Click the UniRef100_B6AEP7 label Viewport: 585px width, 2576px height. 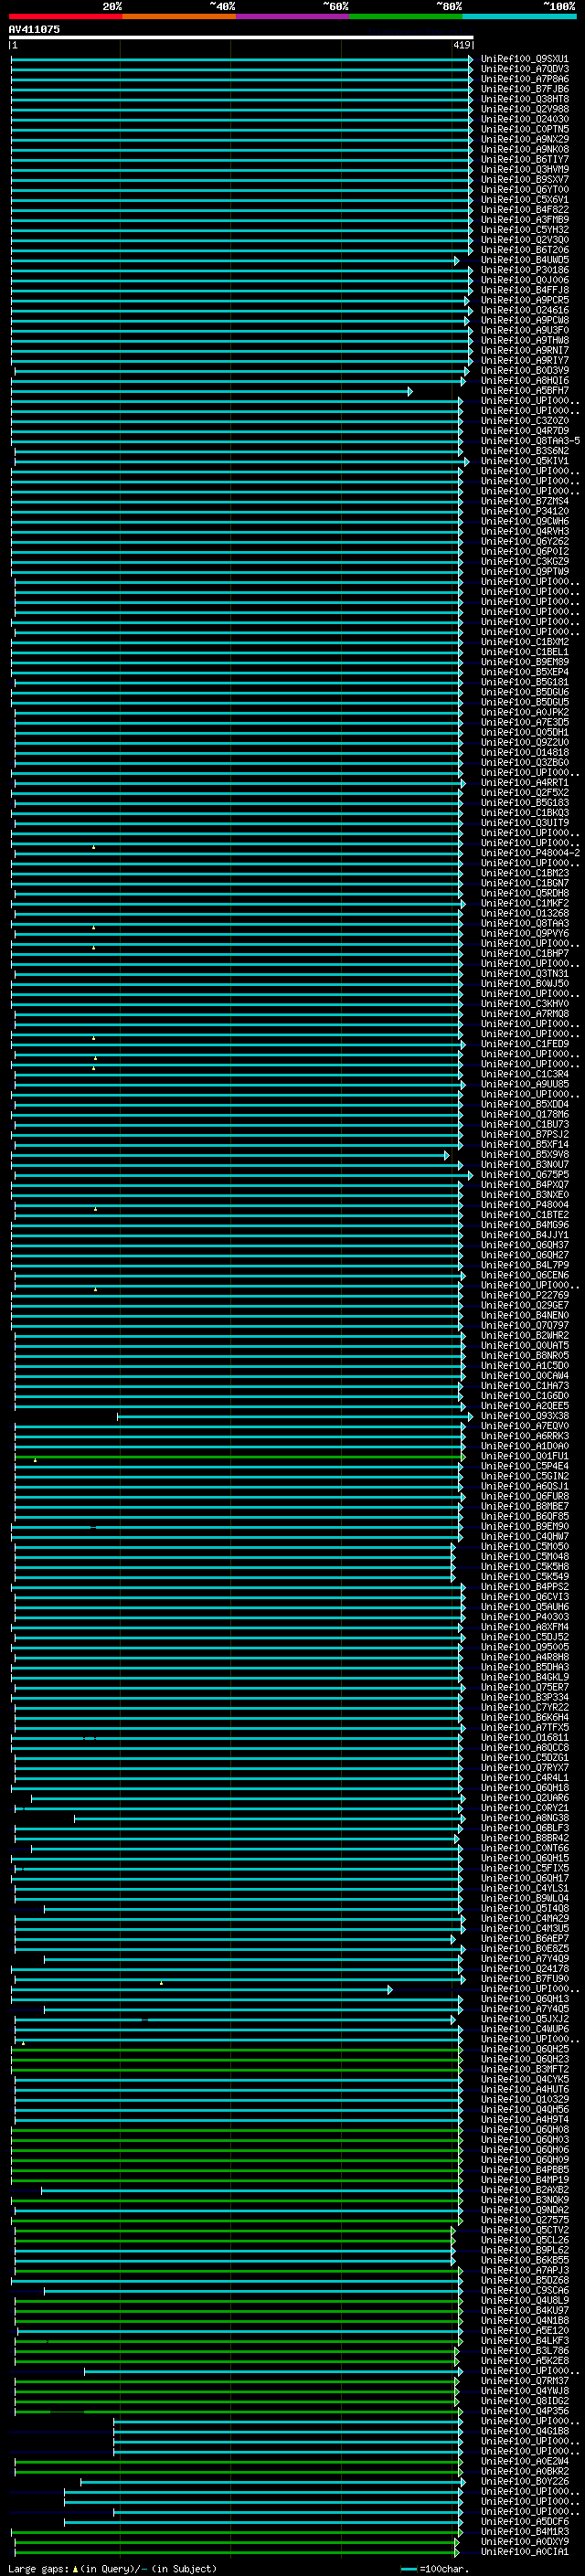click(x=524, y=1939)
